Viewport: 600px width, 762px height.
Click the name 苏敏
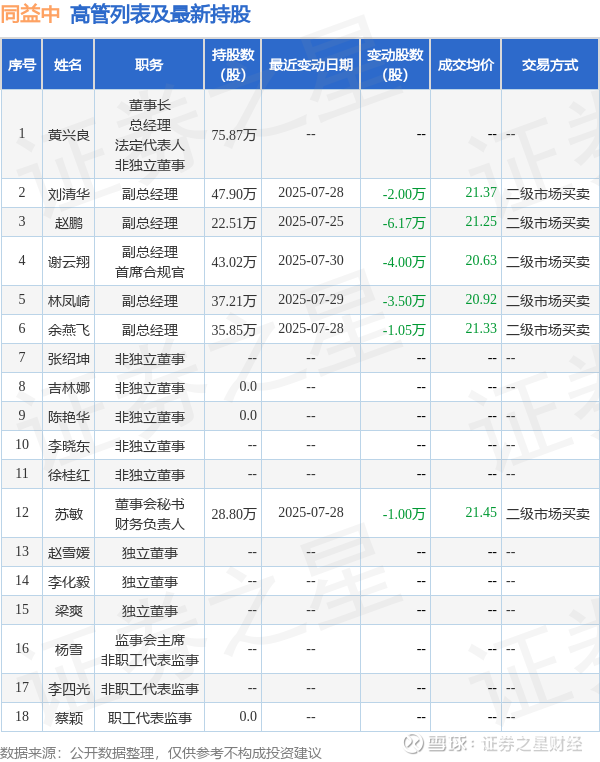click(x=69, y=514)
